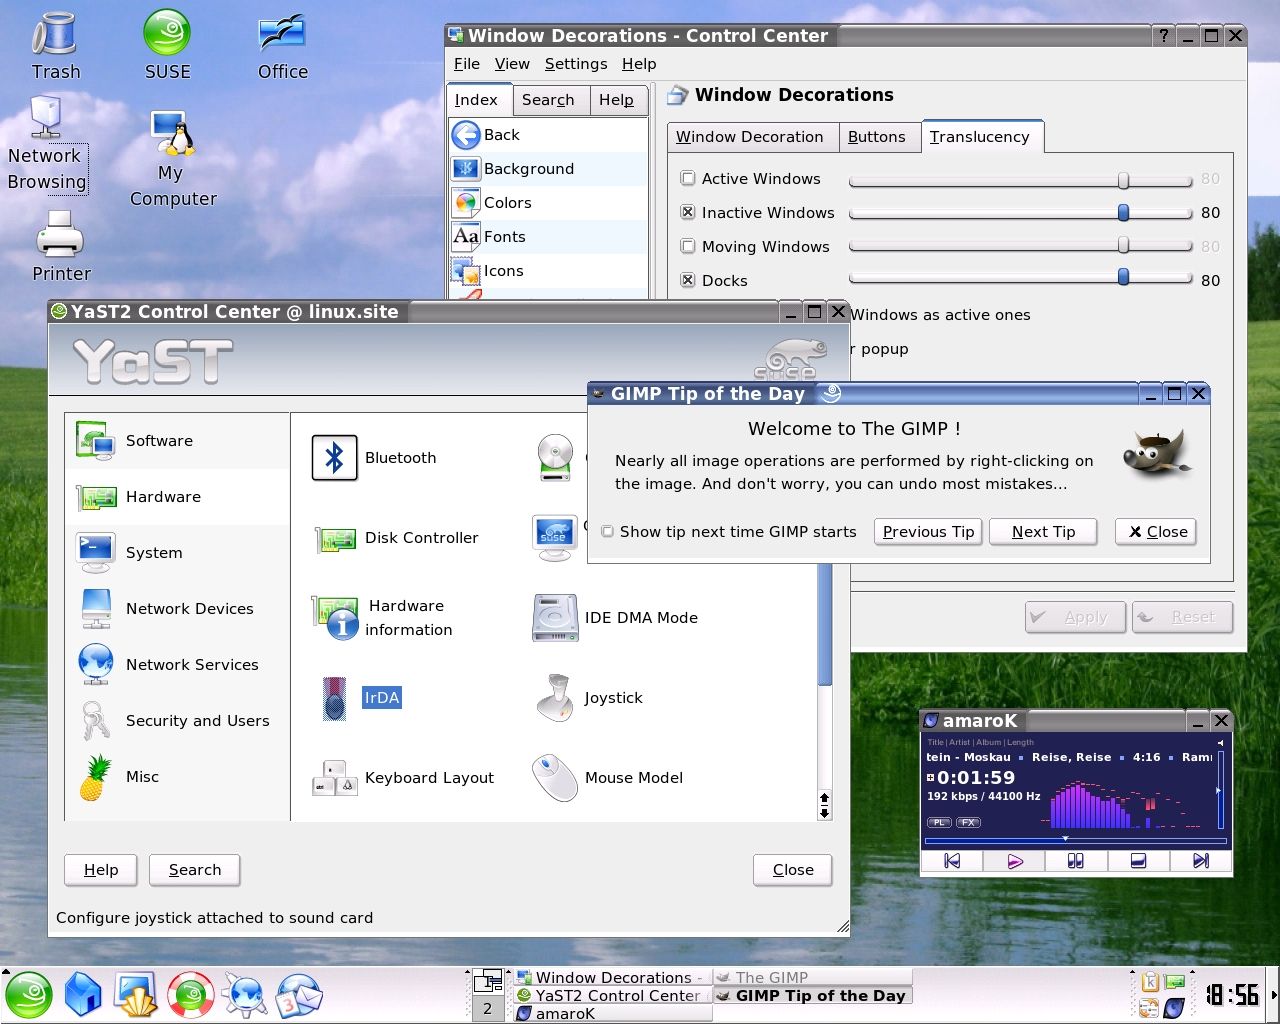Check Show tip next time GIMP starts

click(607, 532)
